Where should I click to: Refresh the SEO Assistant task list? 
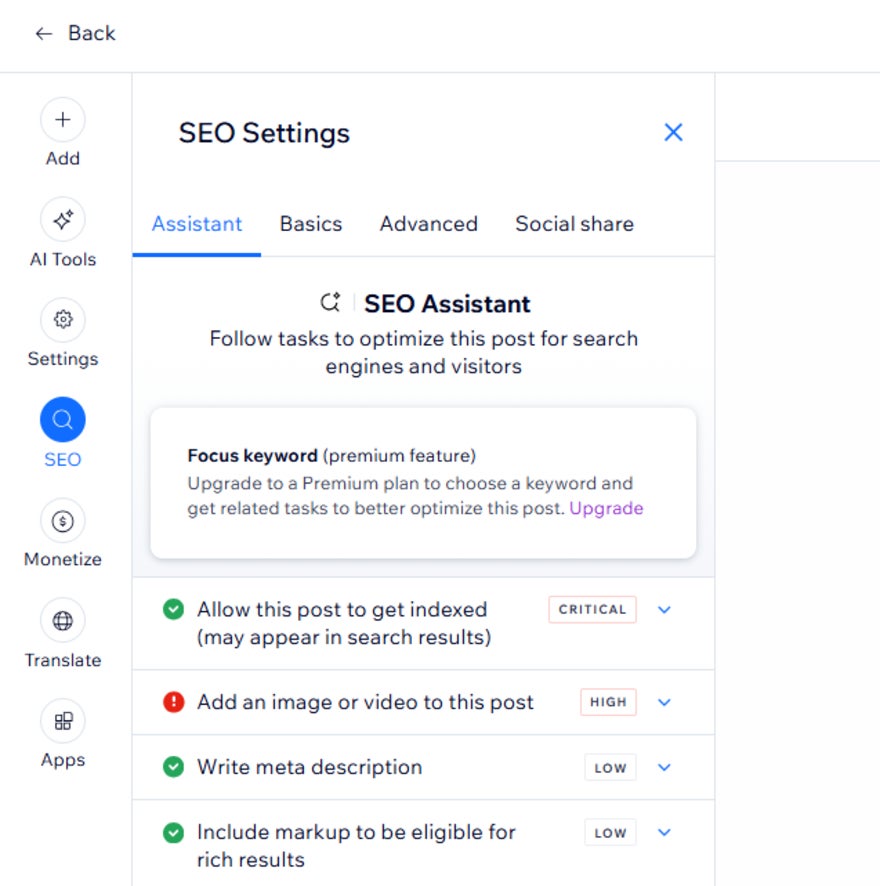pos(330,303)
